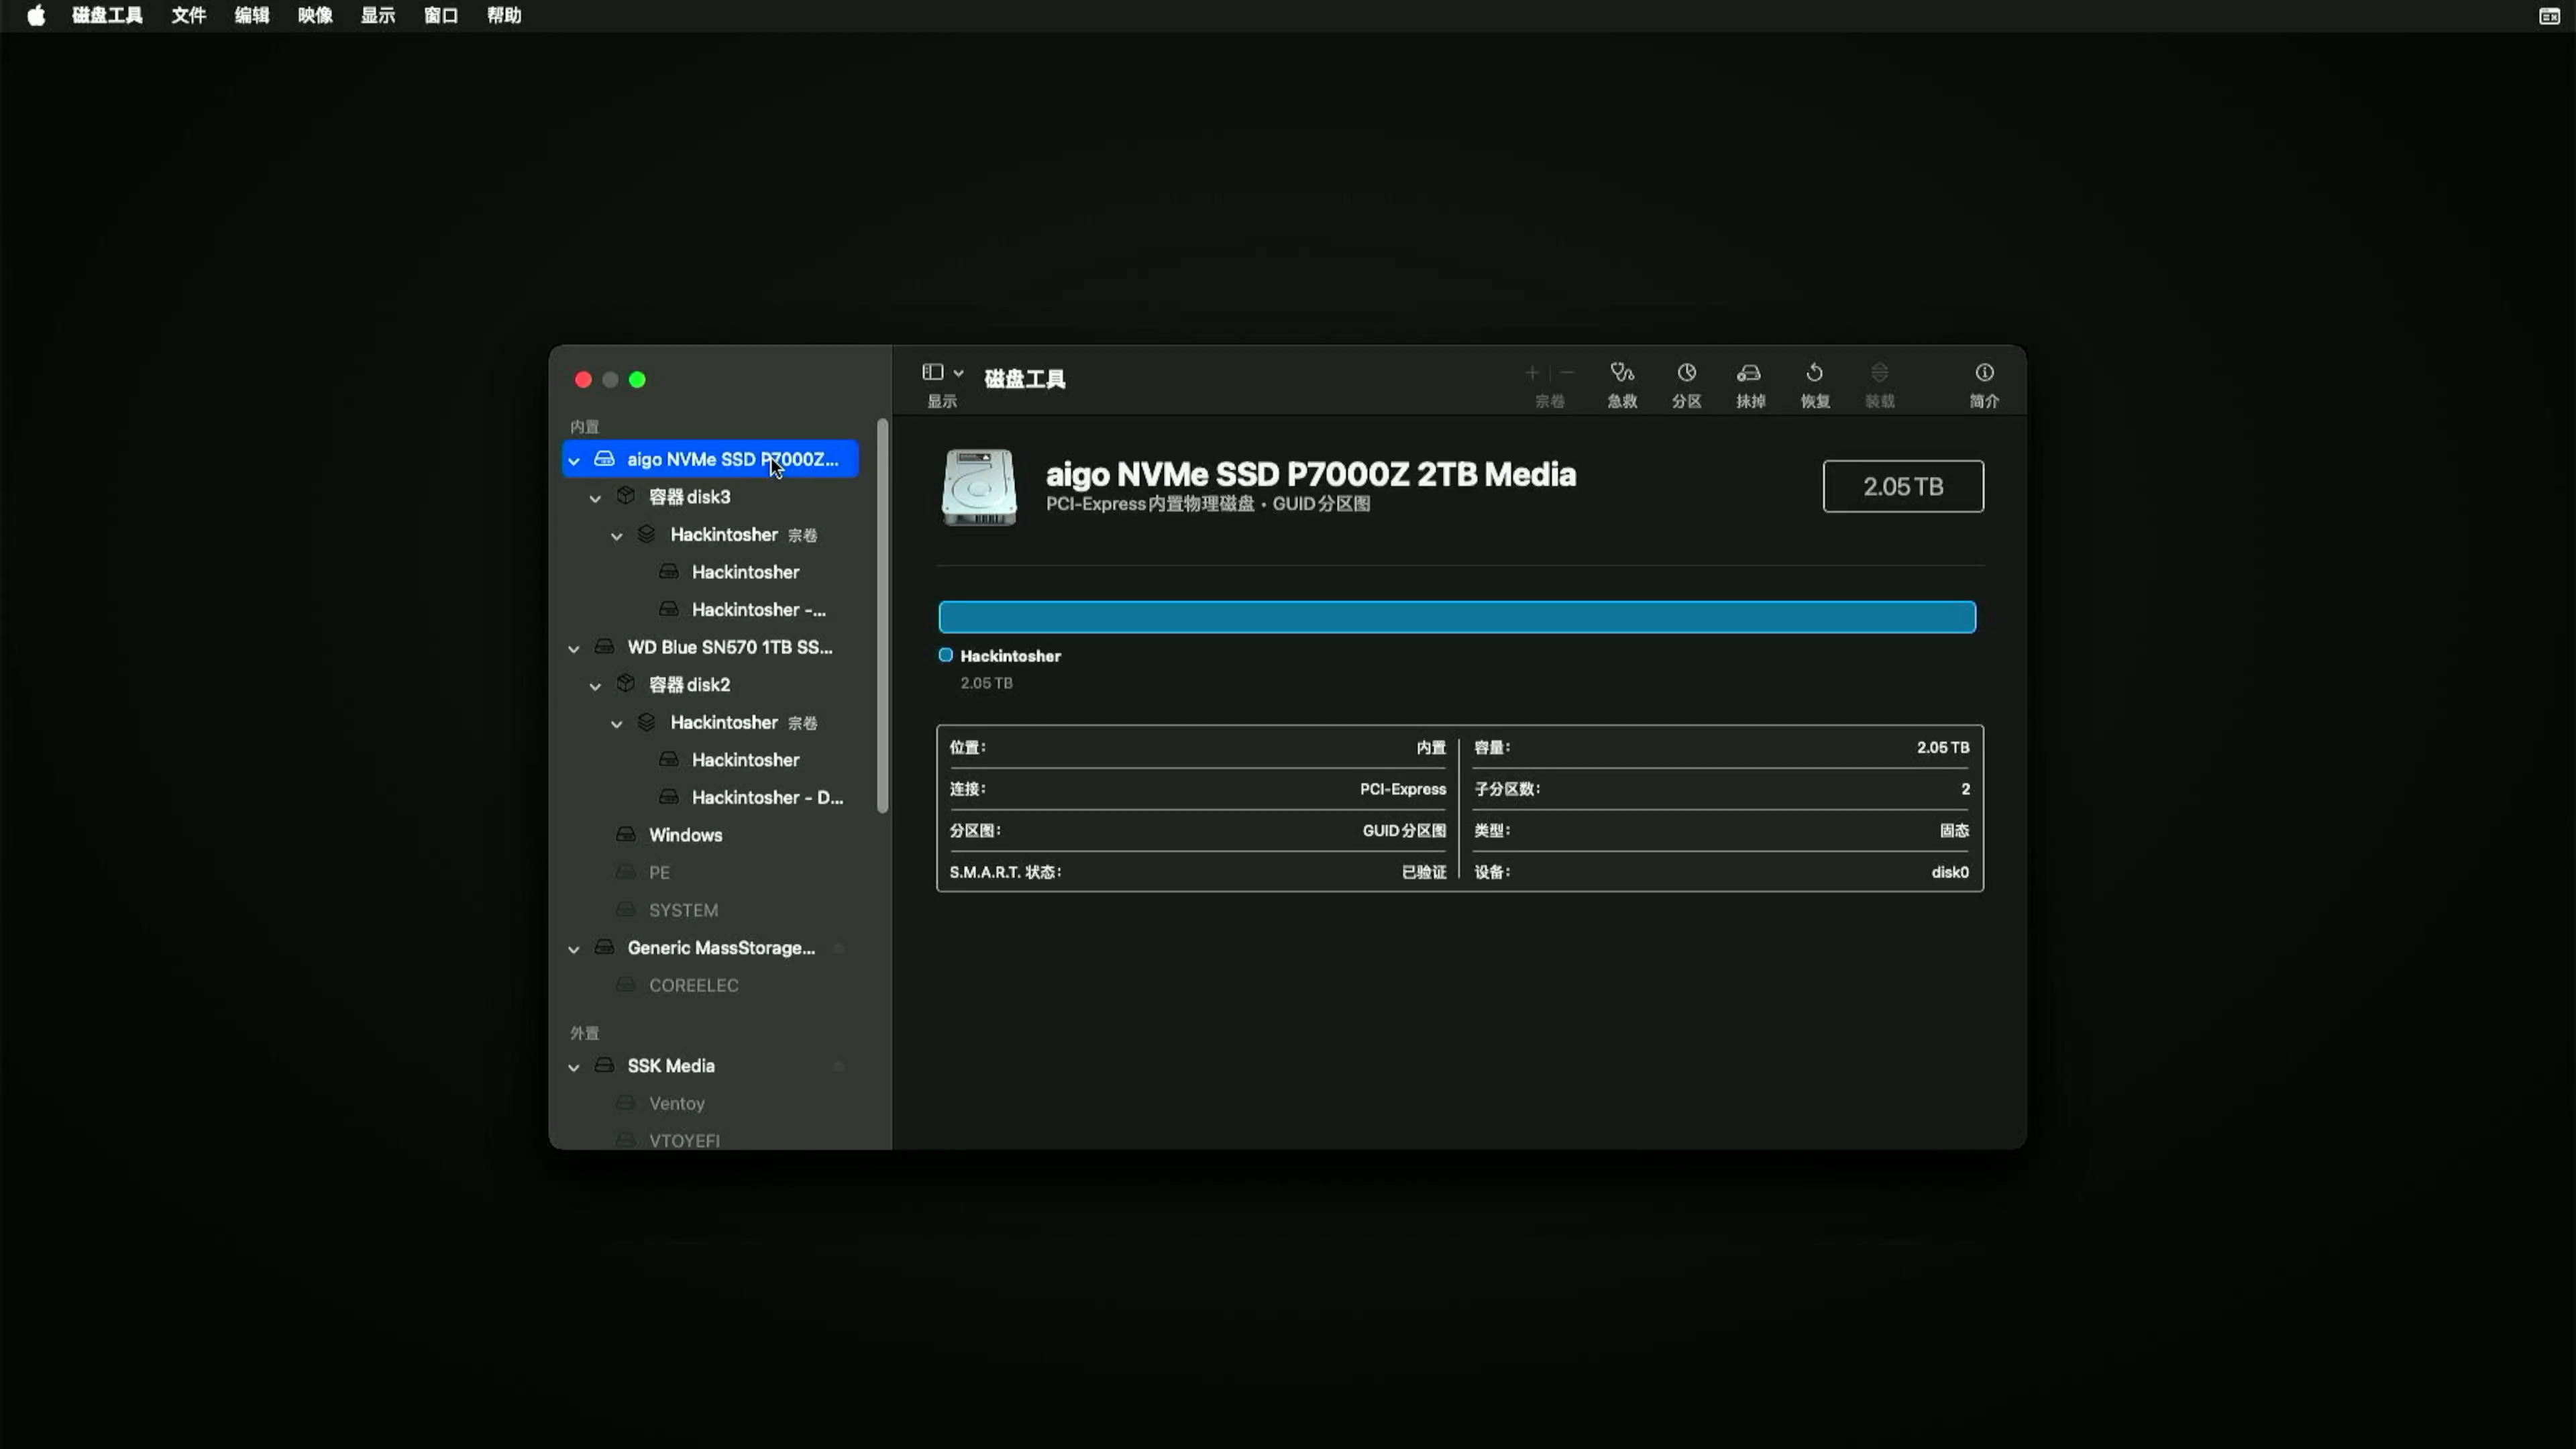Collapse the 容器 disk2 chevron
2576x1449 pixels.
[595, 686]
